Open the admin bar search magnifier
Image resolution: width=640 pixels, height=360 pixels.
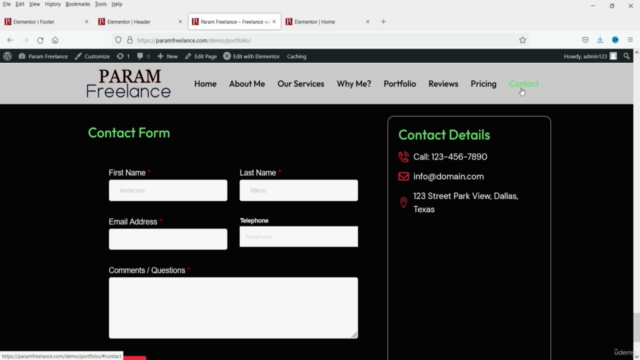[627, 56]
